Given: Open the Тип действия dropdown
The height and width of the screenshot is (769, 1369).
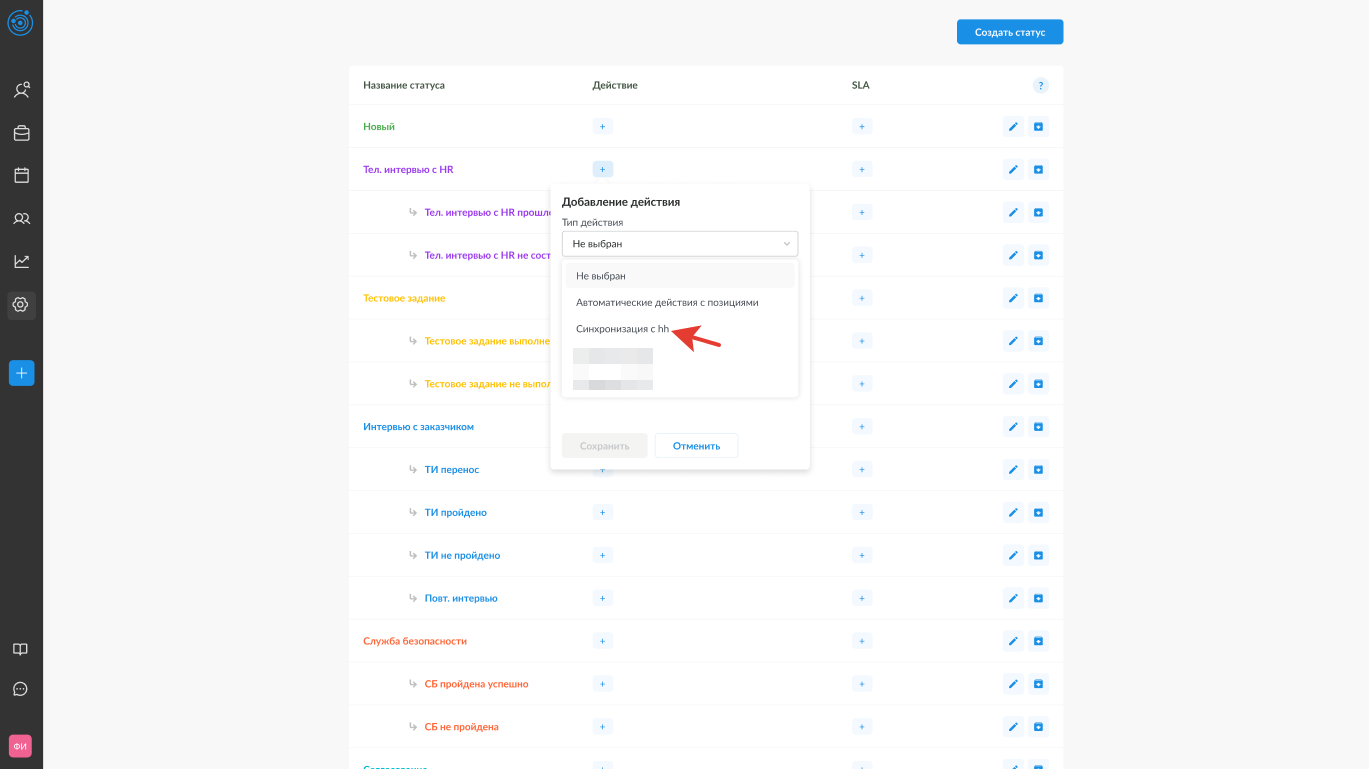Looking at the screenshot, I should tap(680, 244).
